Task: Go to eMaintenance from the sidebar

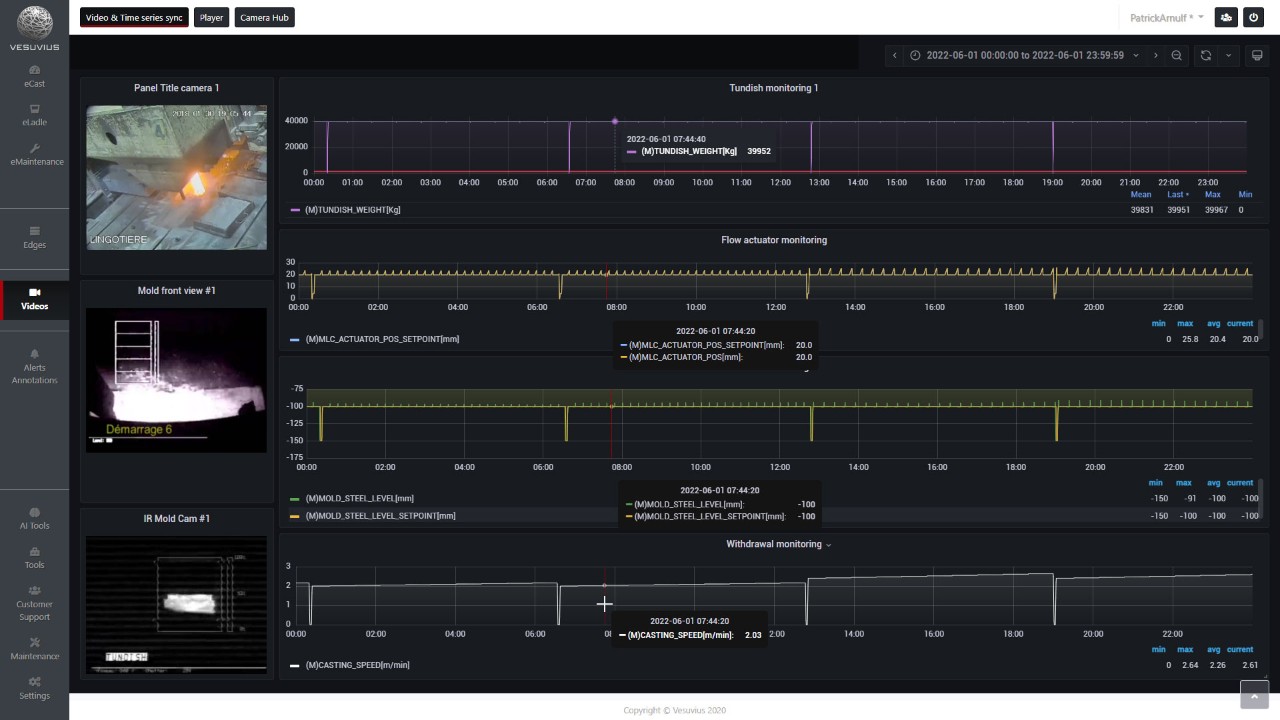Action: click(x=36, y=154)
